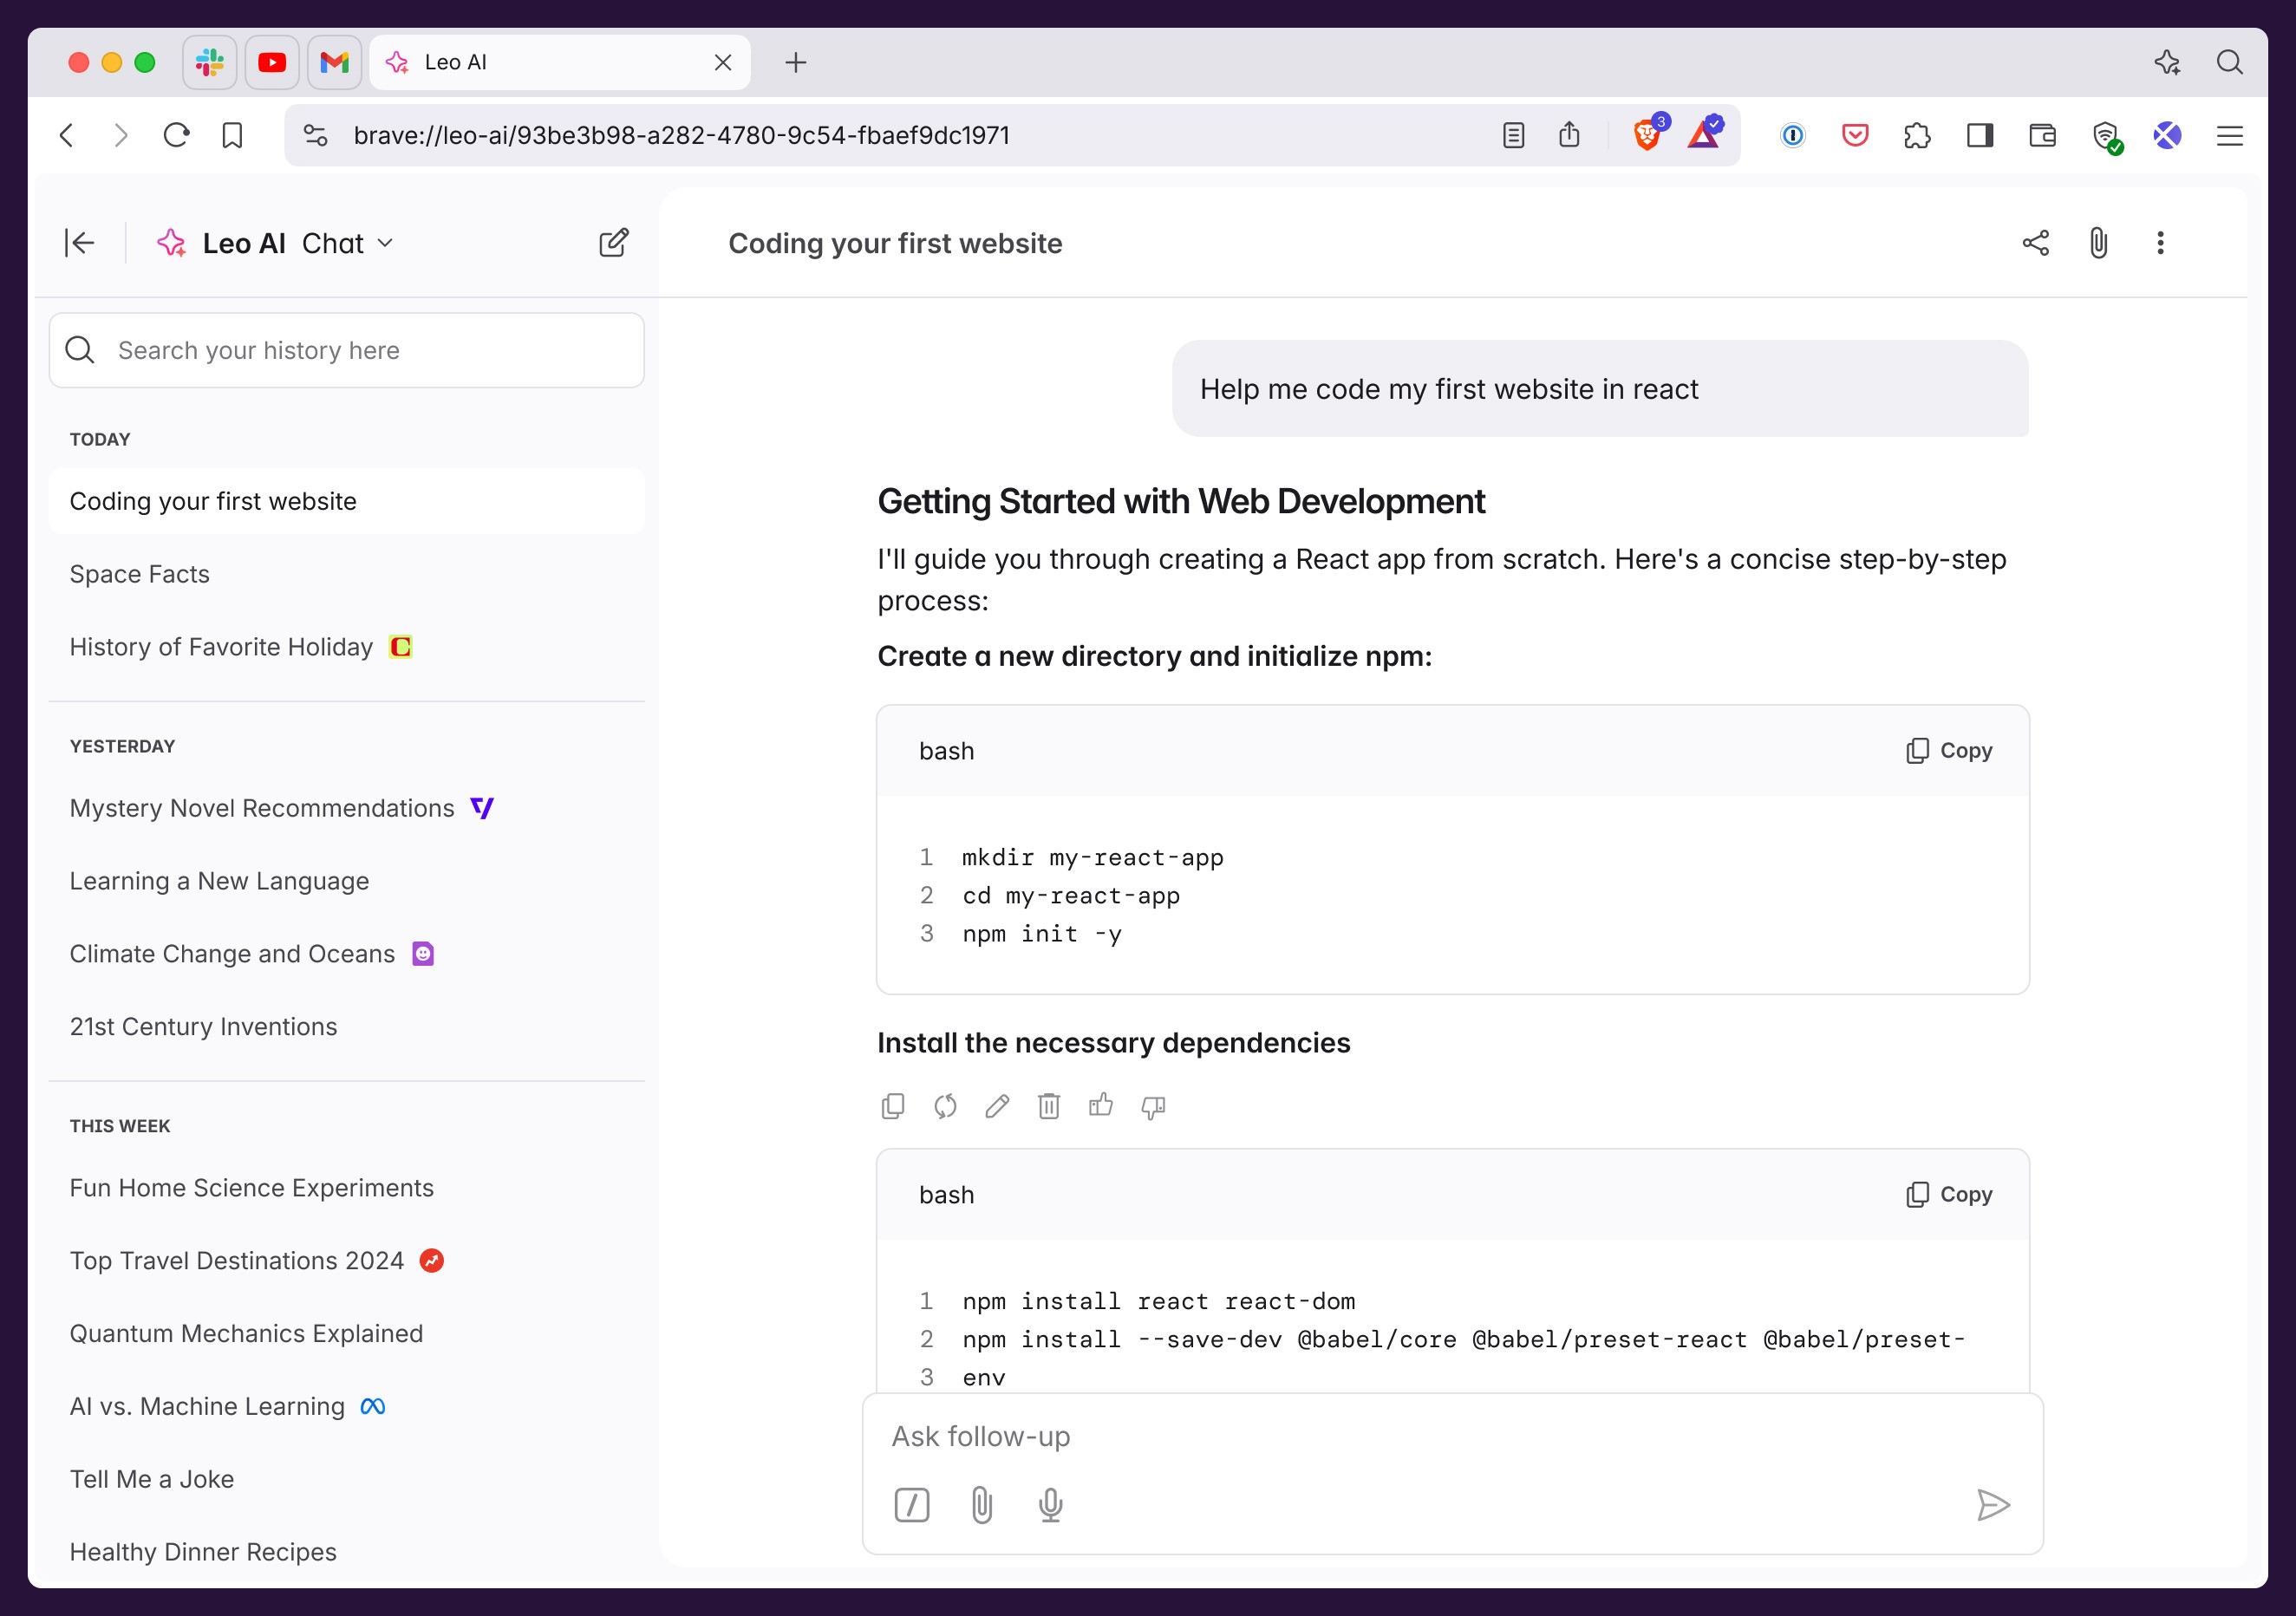This screenshot has width=2296, height=1616.
Task: Delete the response with the trash icon
Action: coord(1049,1106)
